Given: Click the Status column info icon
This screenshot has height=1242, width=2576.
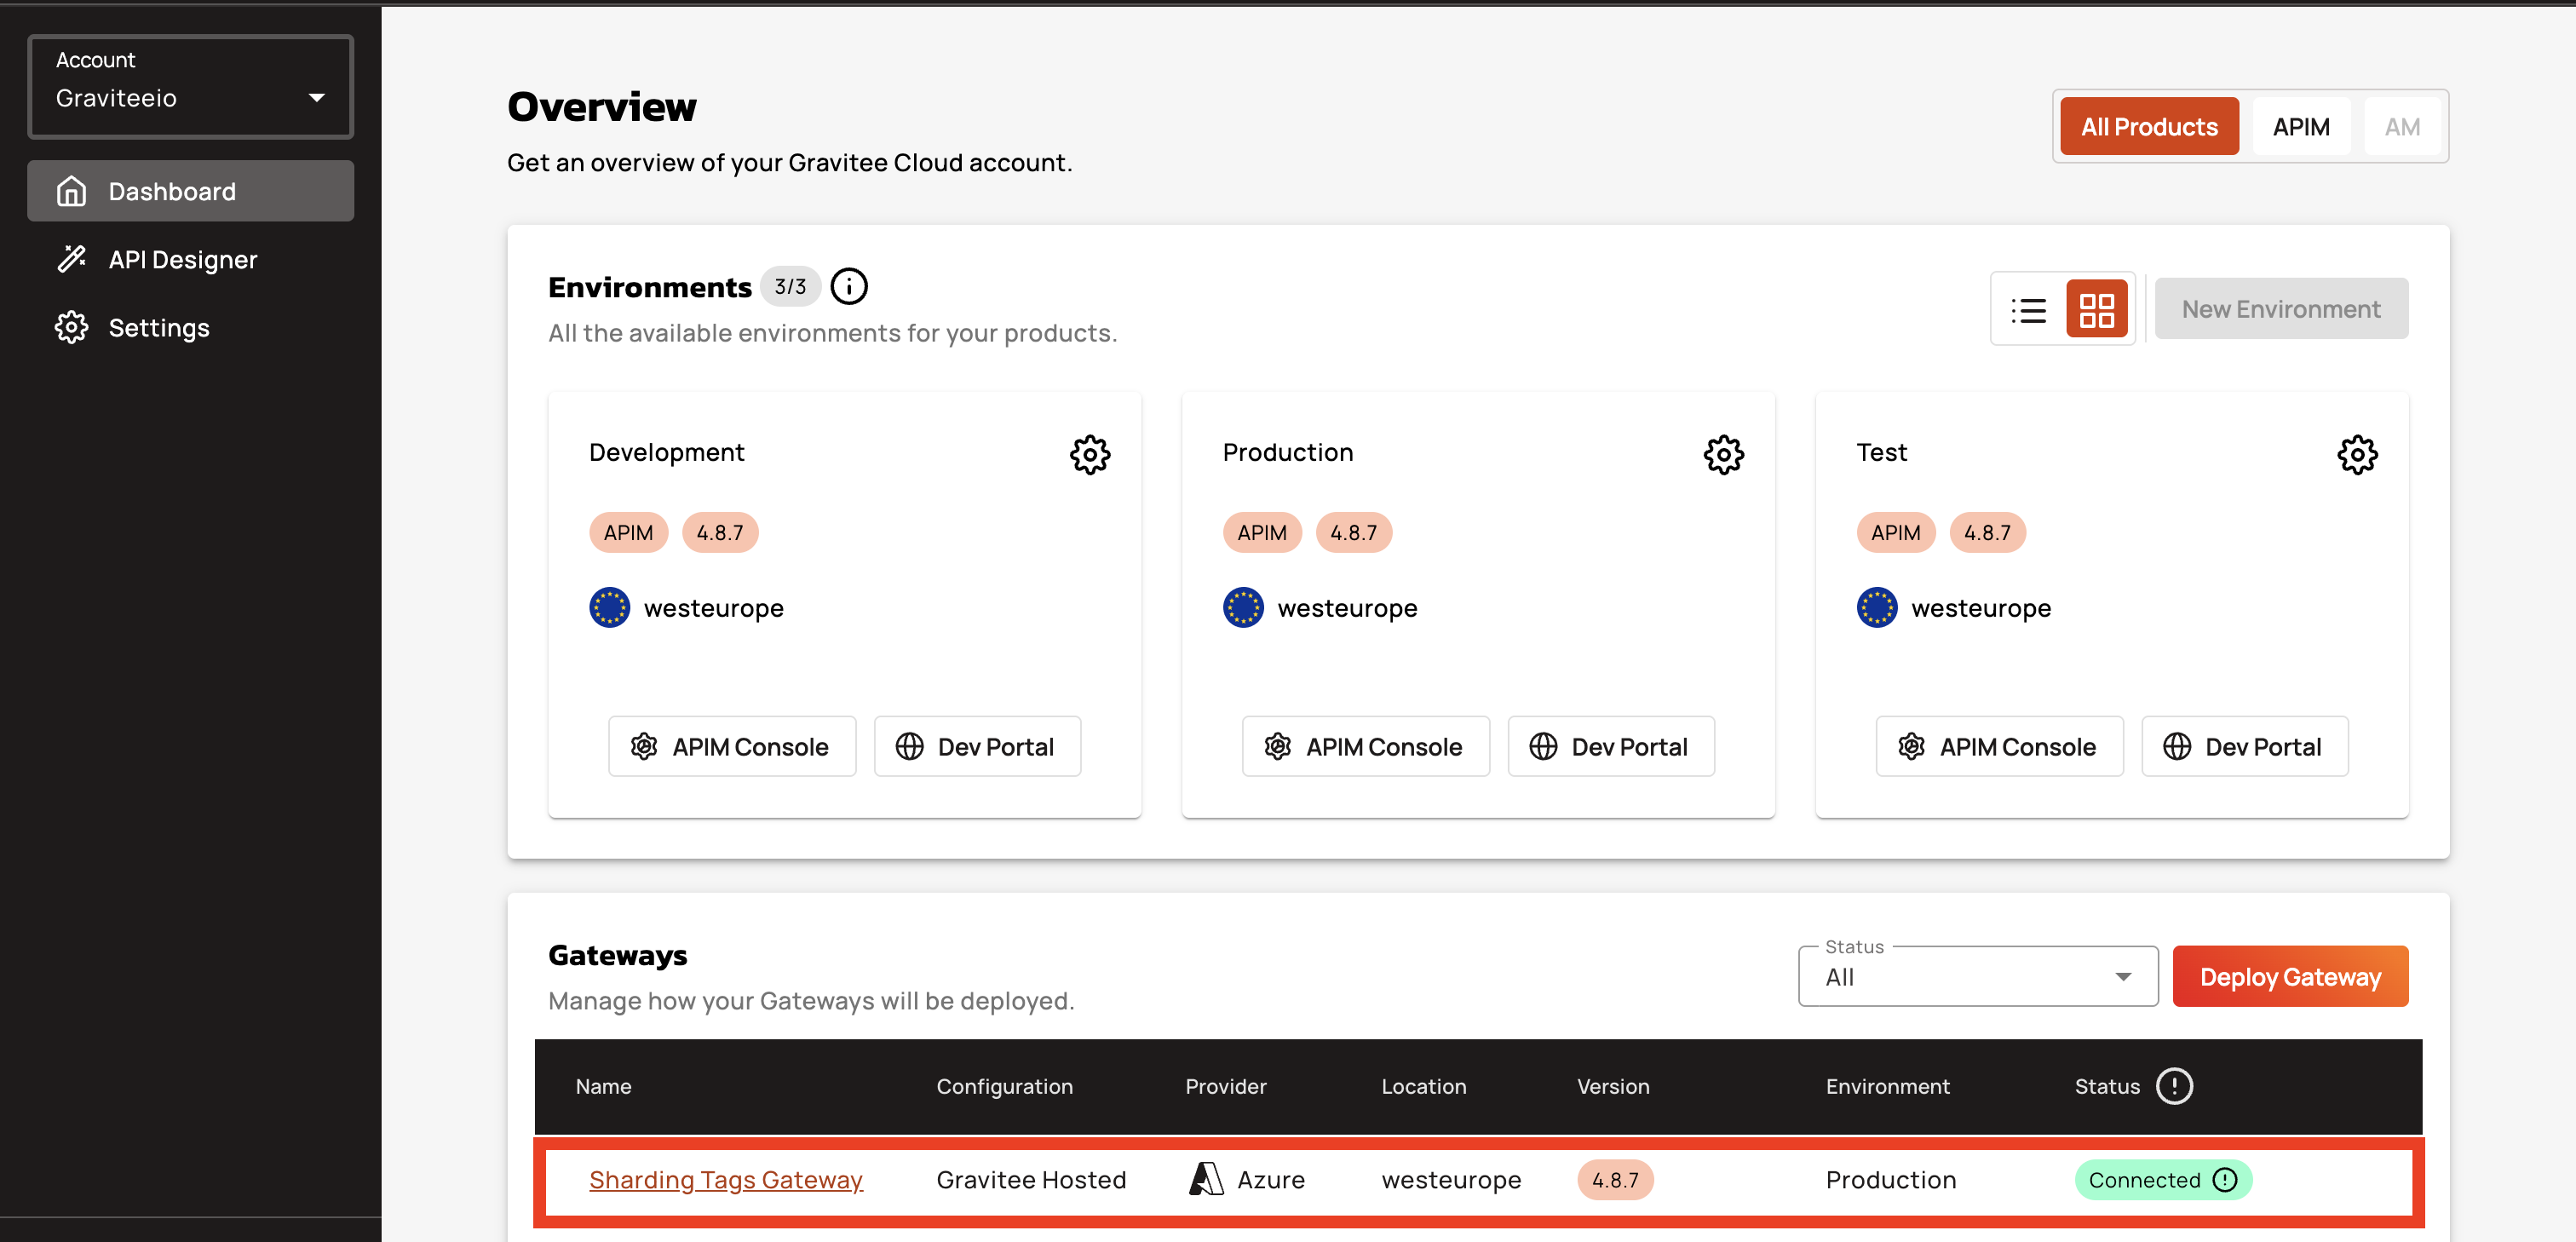Looking at the screenshot, I should point(2173,1086).
